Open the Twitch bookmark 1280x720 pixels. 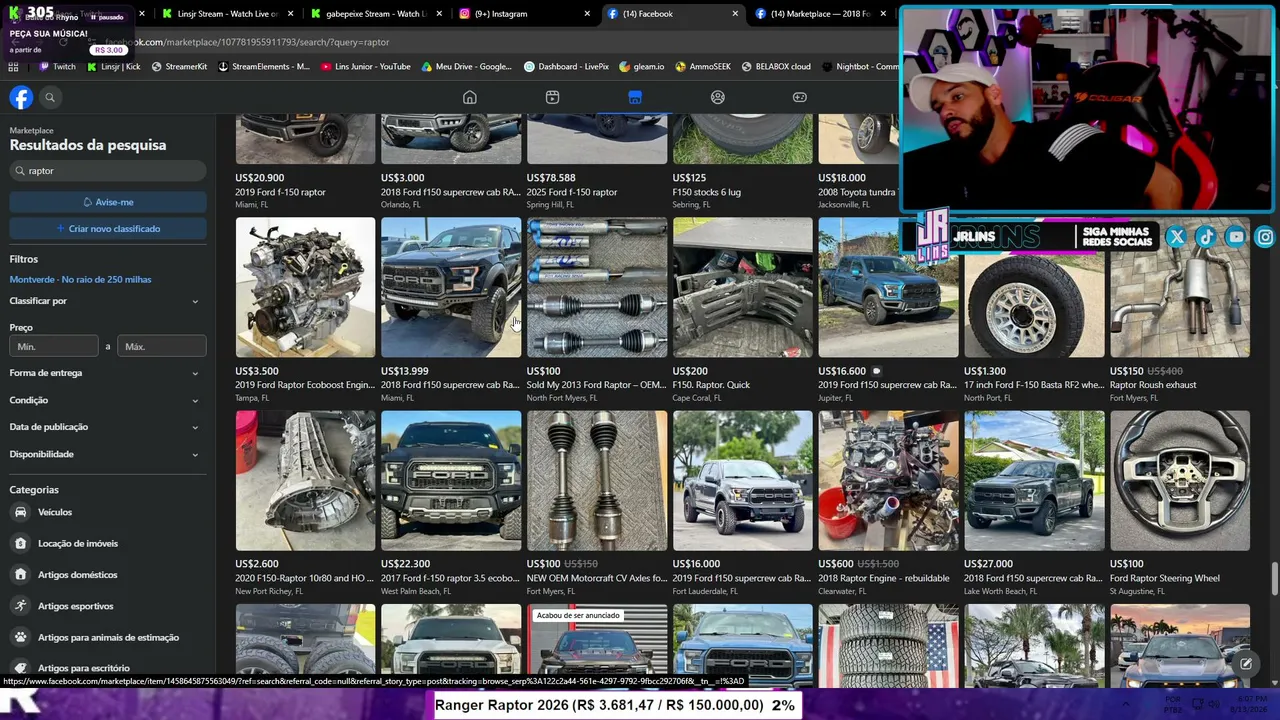[x=57, y=67]
